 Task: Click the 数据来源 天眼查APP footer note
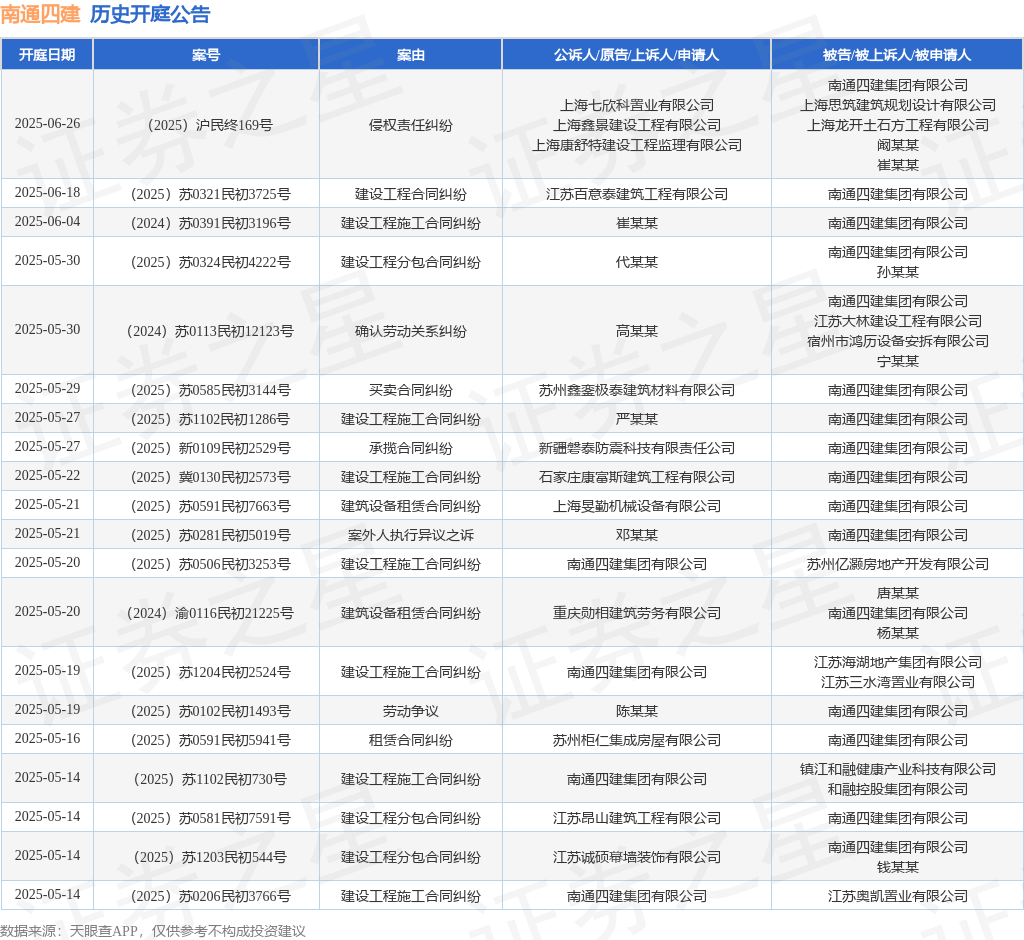(x=153, y=931)
